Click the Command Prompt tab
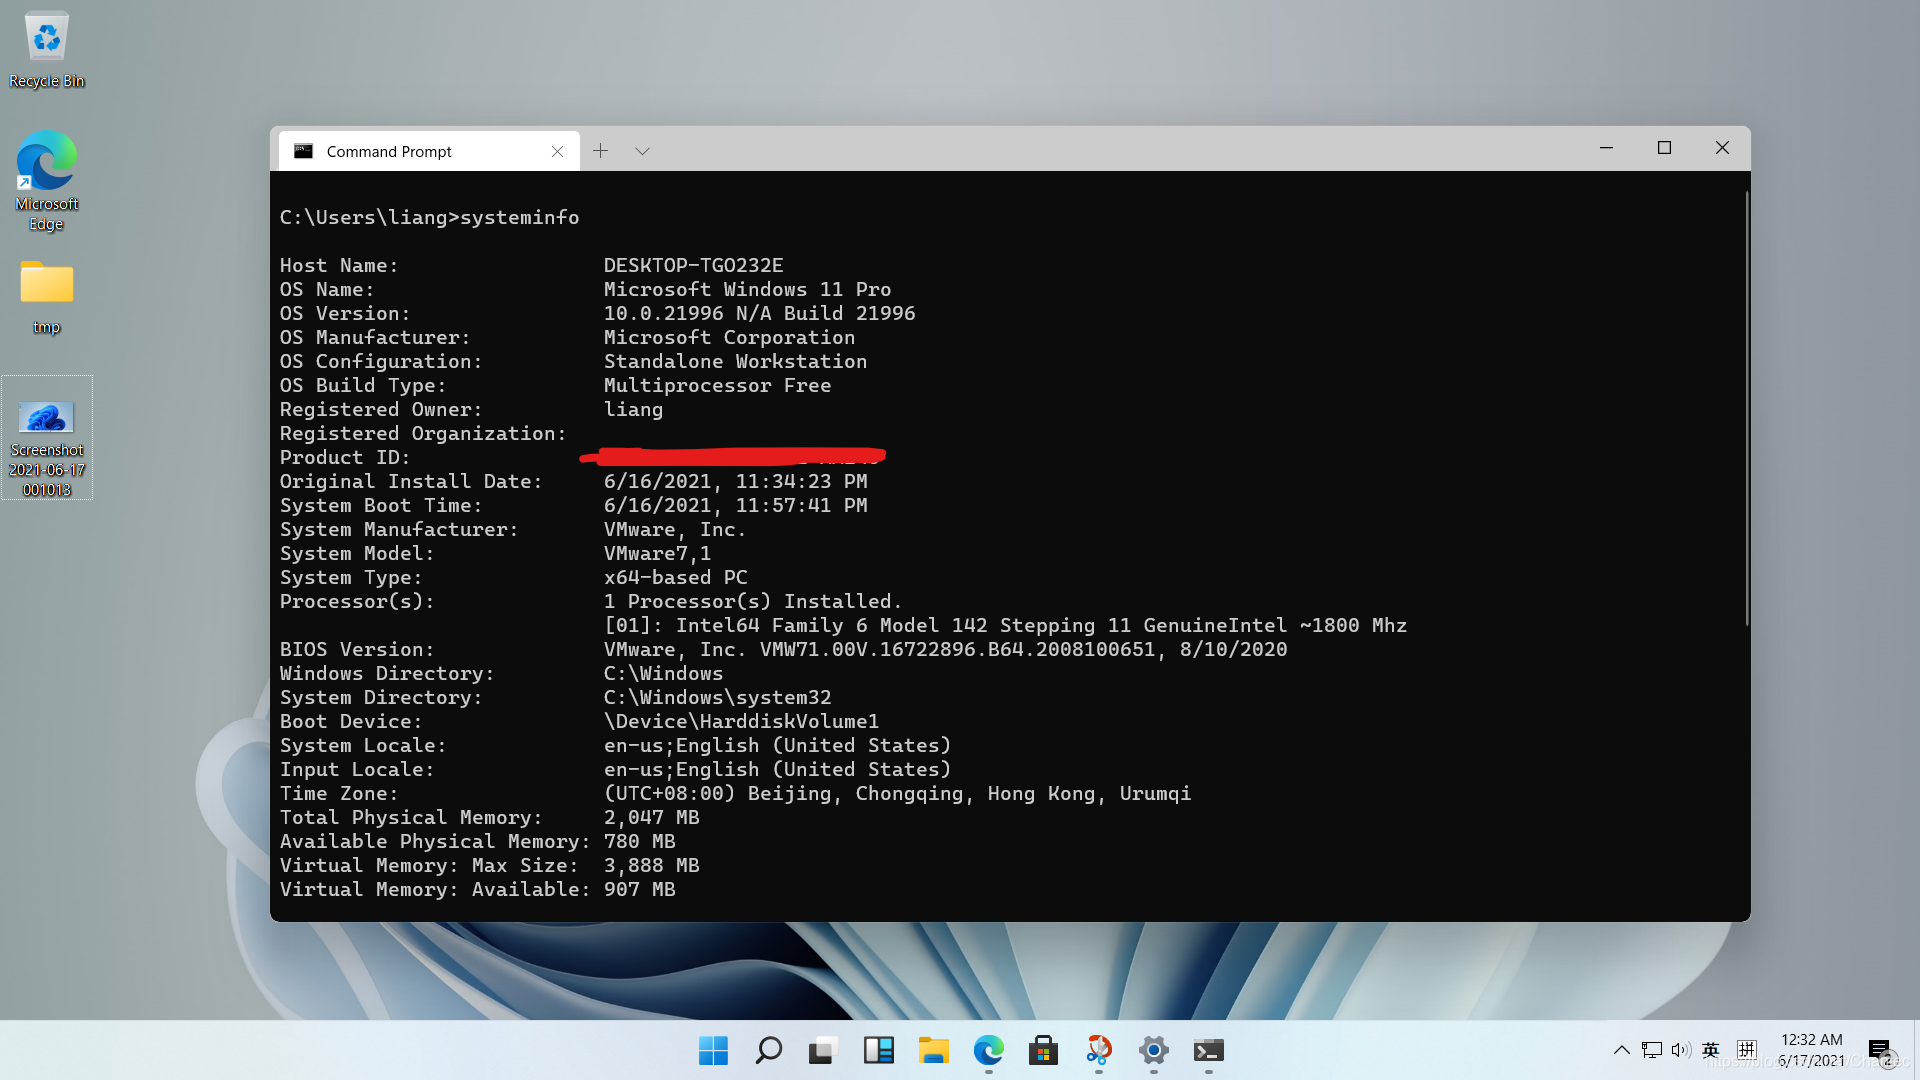The width and height of the screenshot is (1920, 1080). coord(429,151)
